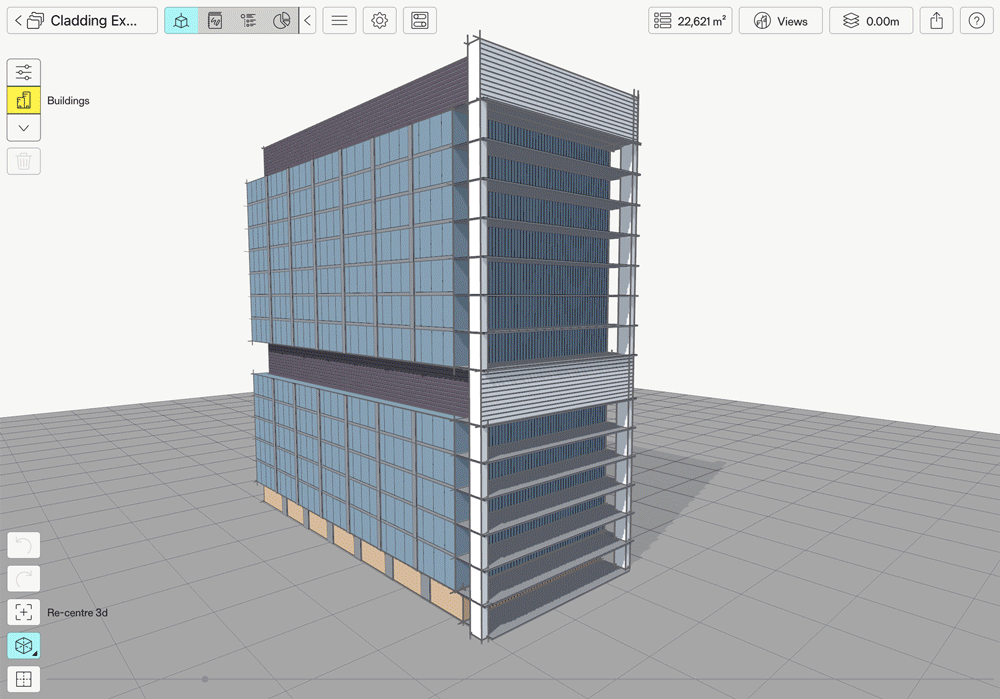Open settings with the gear icon

click(x=379, y=21)
